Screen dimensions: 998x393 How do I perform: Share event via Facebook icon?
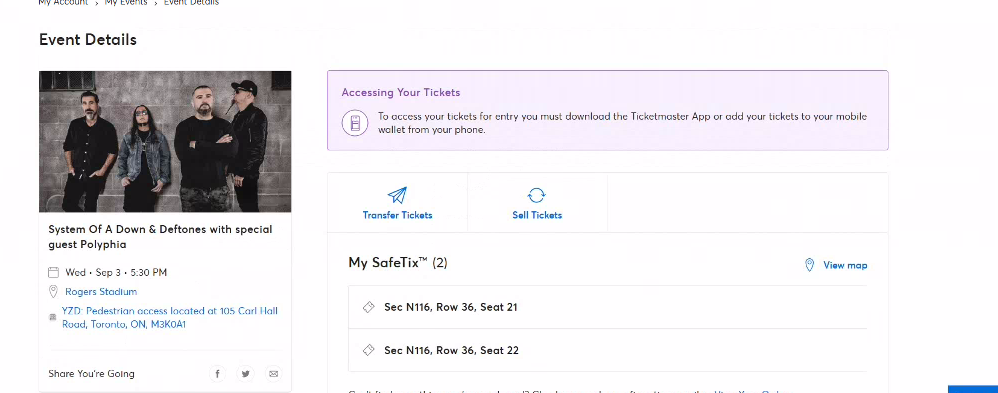pyautogui.click(x=217, y=374)
